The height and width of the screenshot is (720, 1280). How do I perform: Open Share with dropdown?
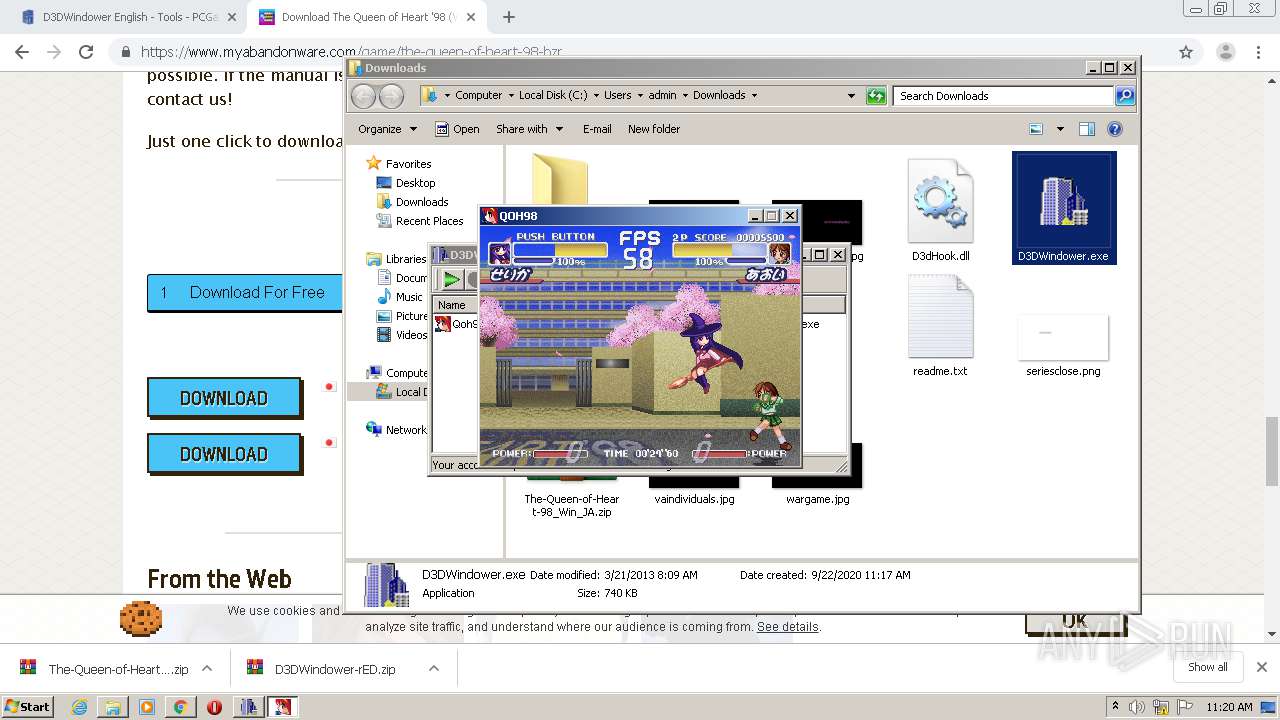(529, 129)
